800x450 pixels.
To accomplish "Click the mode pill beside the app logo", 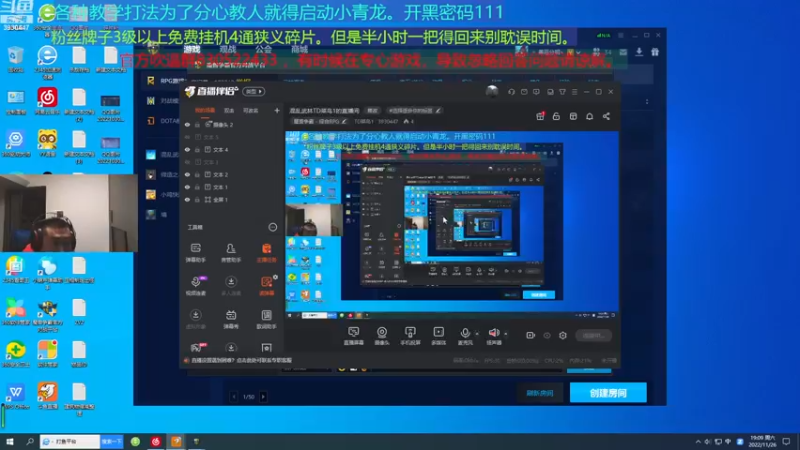I will (254, 91).
